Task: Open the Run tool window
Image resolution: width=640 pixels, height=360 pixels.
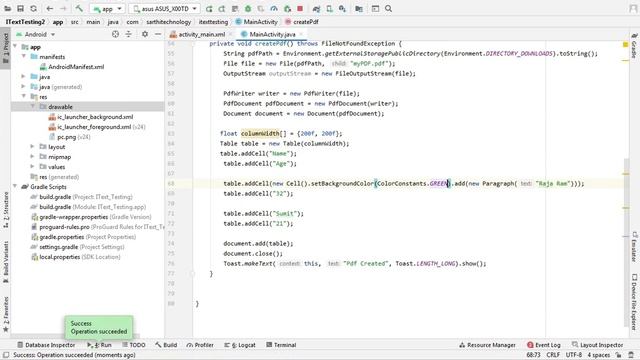Action: point(99,345)
